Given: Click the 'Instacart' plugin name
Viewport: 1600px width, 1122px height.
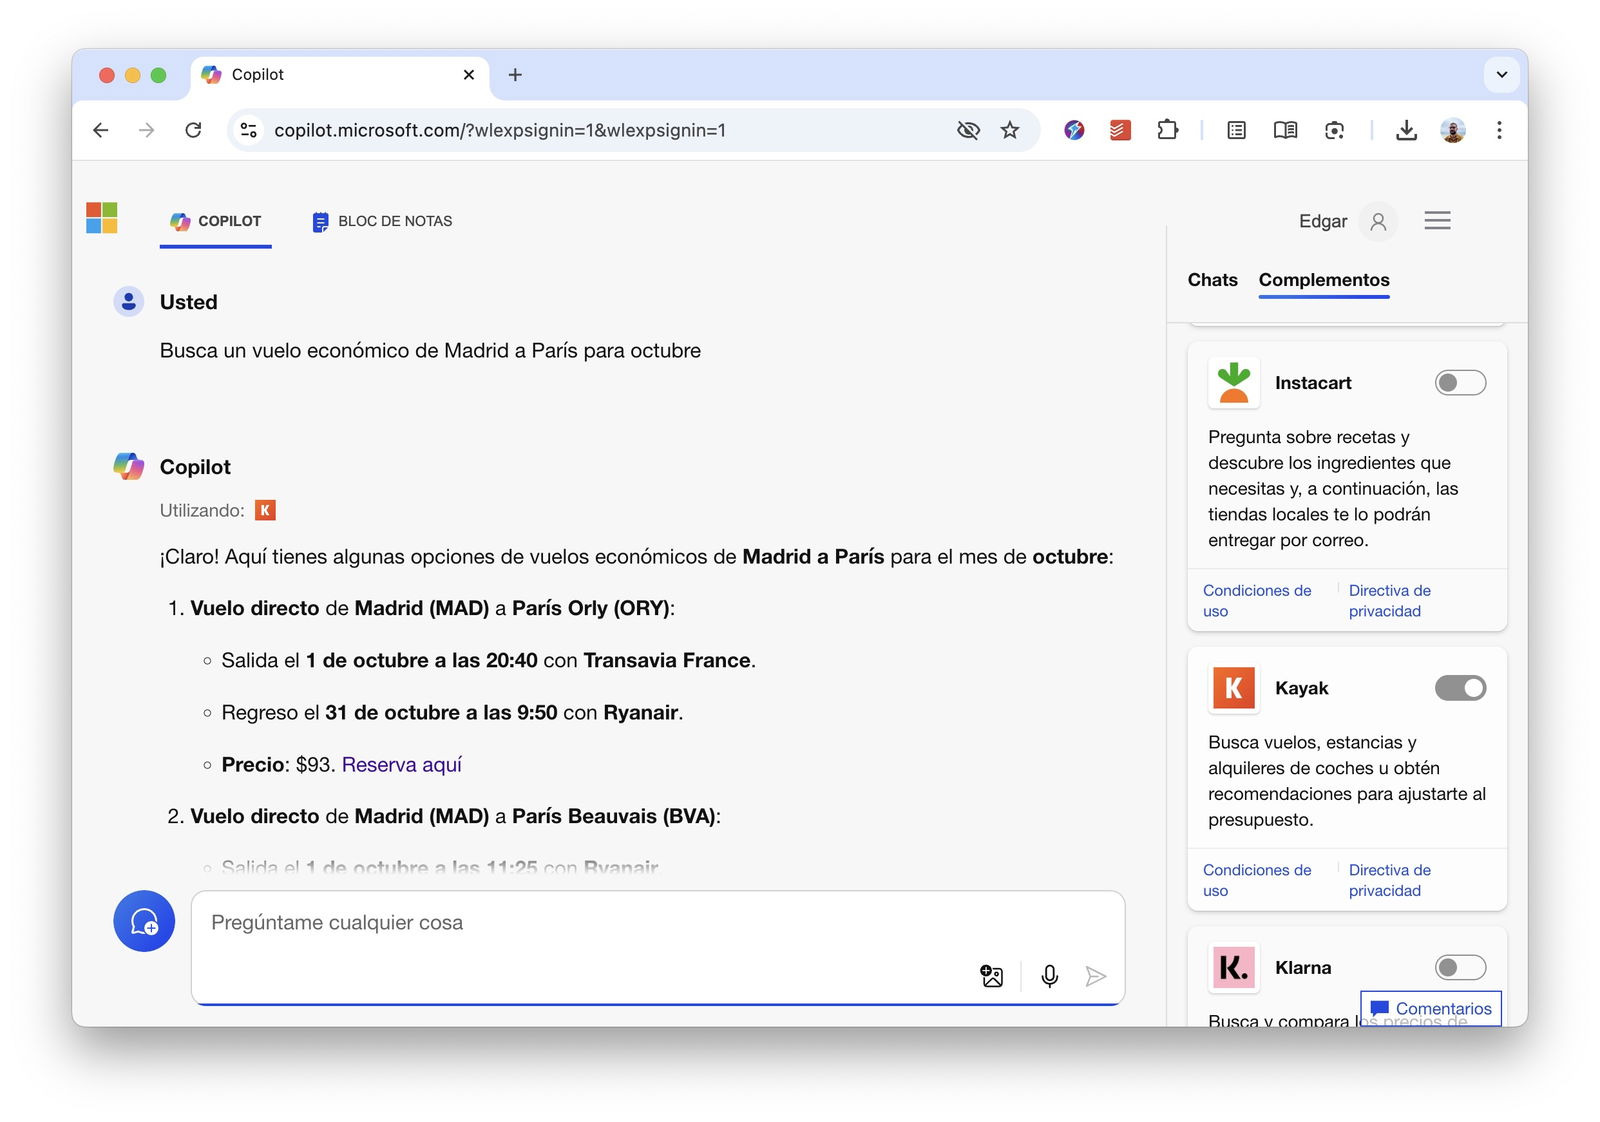Looking at the screenshot, I should (x=1313, y=383).
